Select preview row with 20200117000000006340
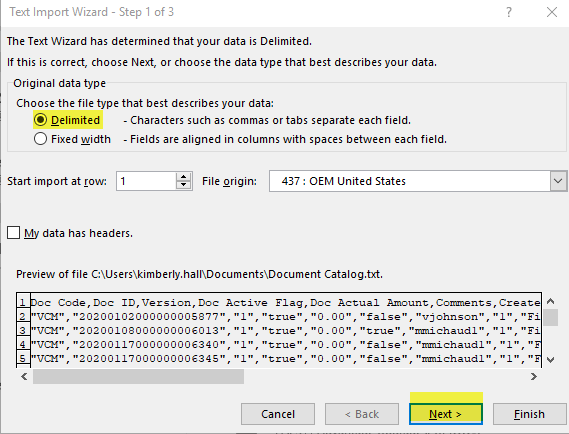 (x=279, y=344)
